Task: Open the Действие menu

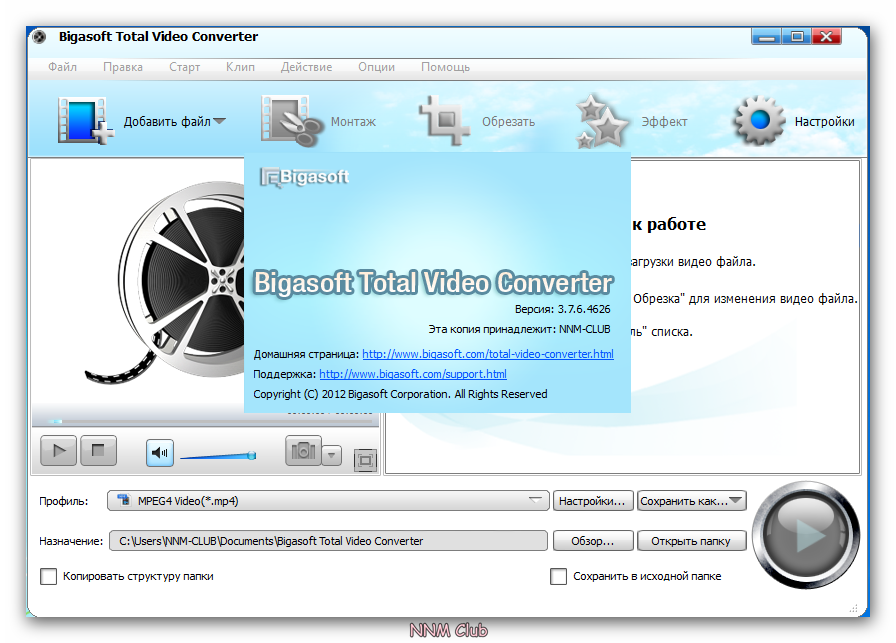Action: coord(306,67)
